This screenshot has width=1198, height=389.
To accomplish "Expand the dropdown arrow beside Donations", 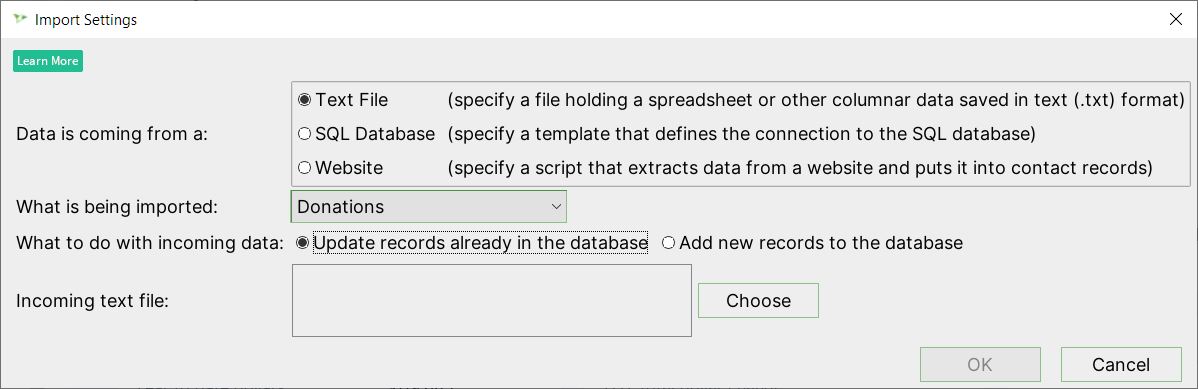I will [x=555, y=206].
